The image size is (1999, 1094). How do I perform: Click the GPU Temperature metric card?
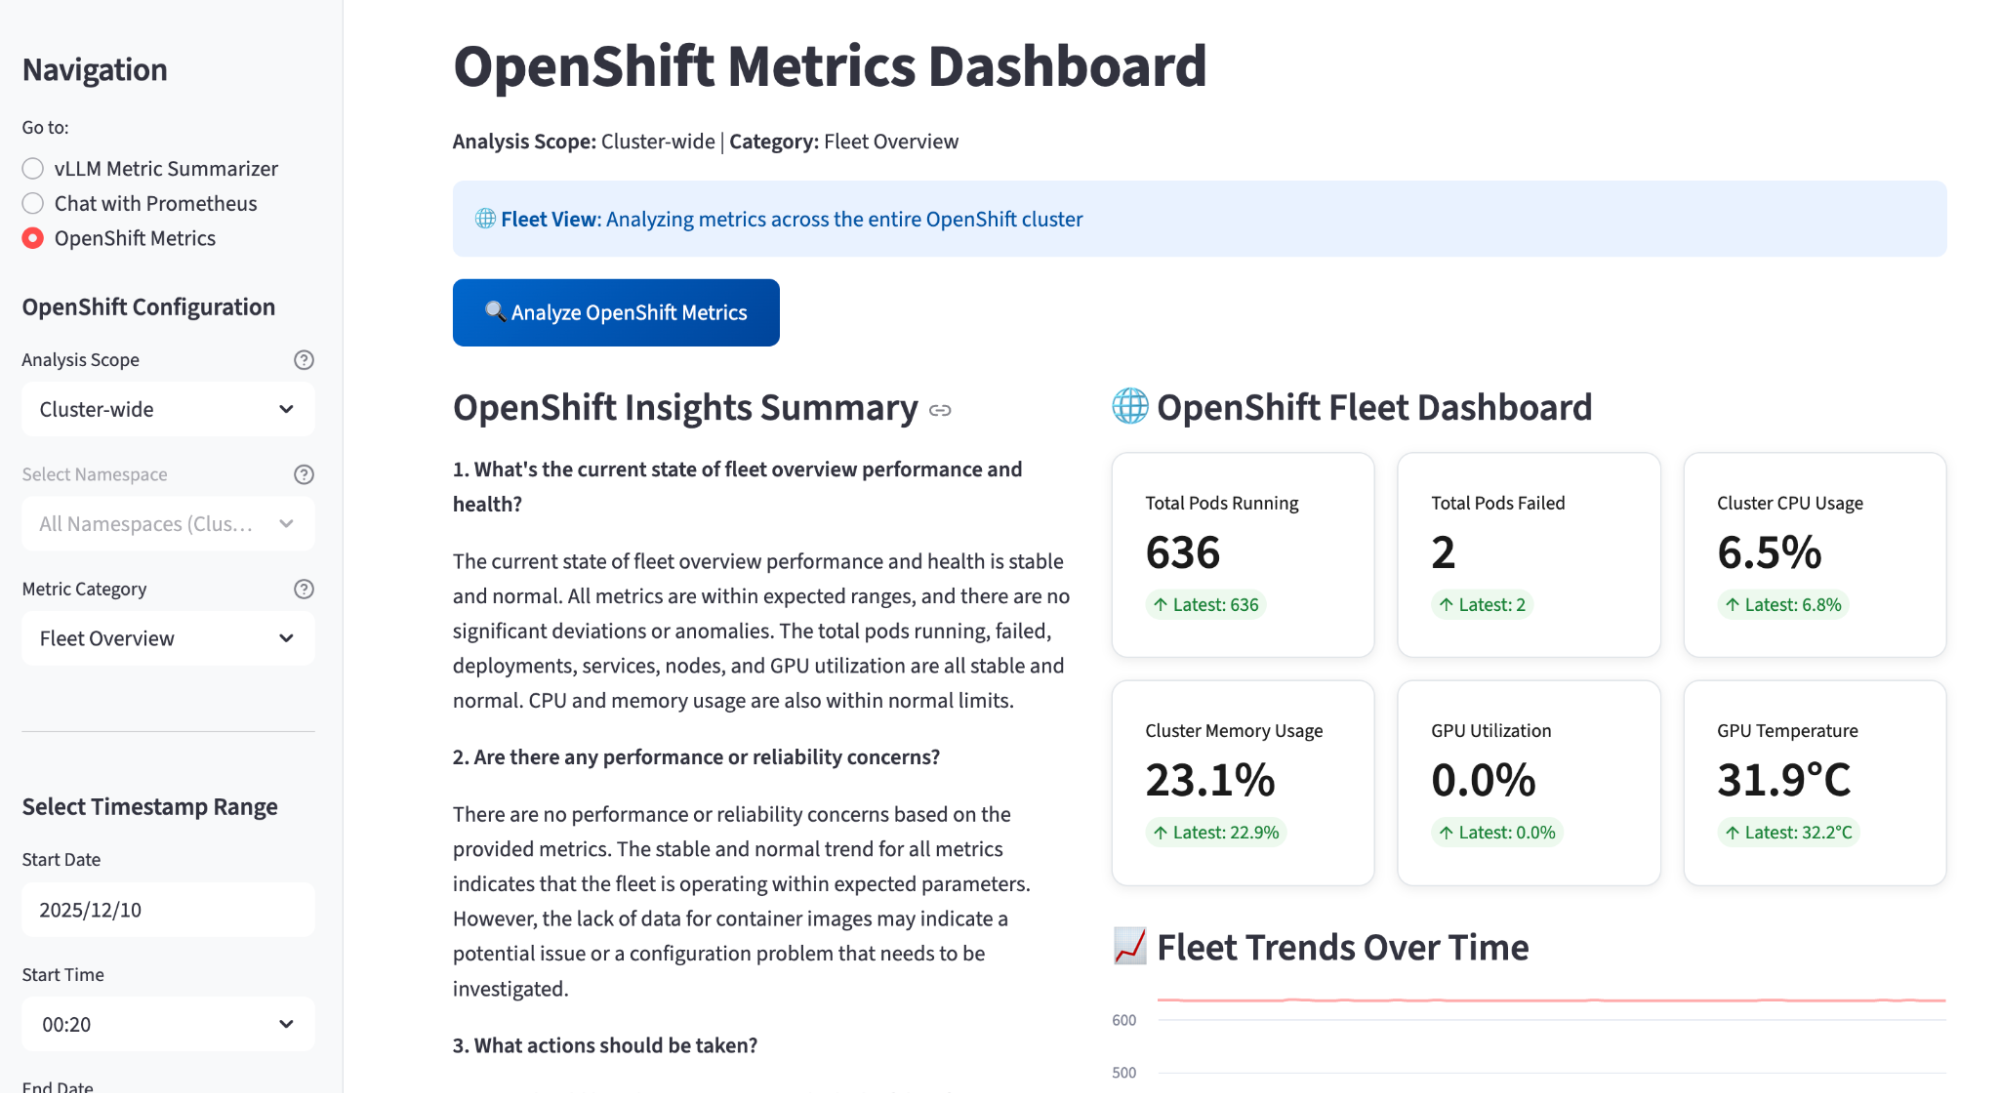tap(1814, 782)
